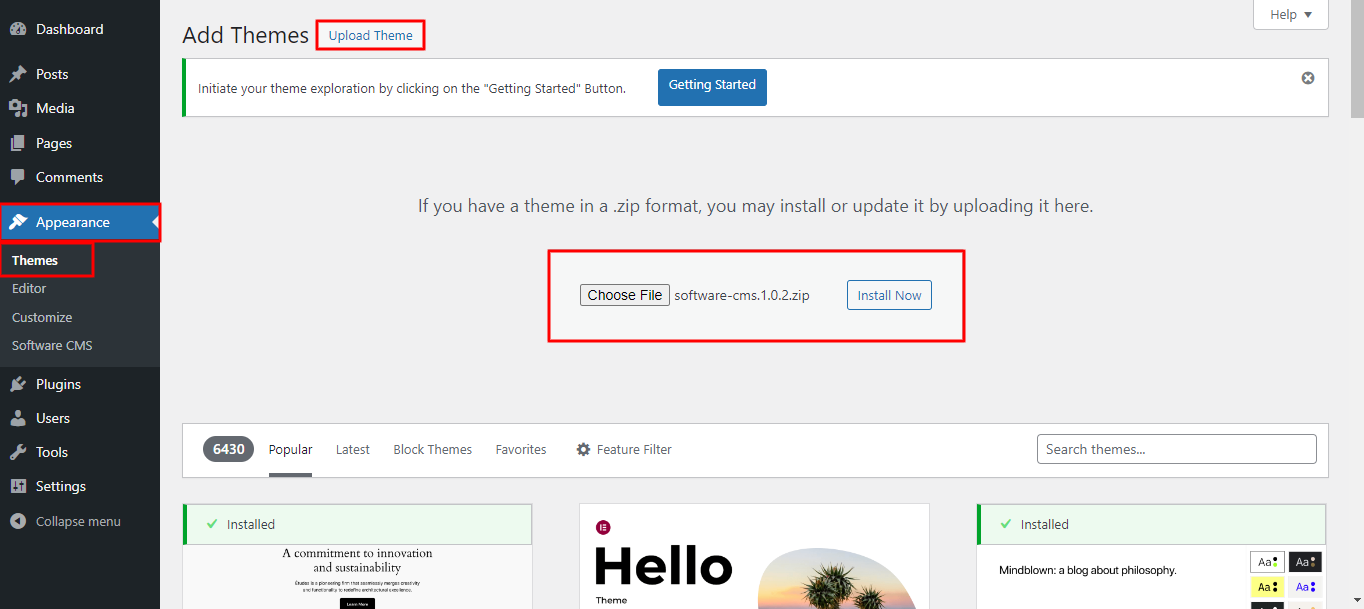The image size is (1364, 609).
Task: Click Install Now to upload theme
Action: 889,295
